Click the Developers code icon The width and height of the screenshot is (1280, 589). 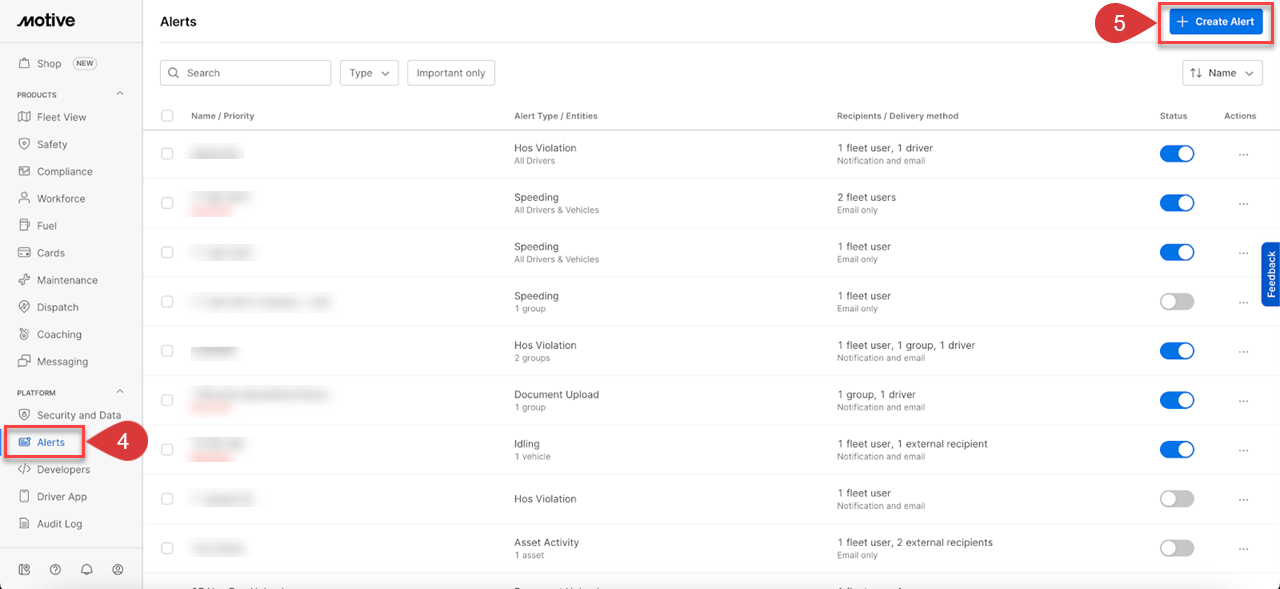pos(25,469)
